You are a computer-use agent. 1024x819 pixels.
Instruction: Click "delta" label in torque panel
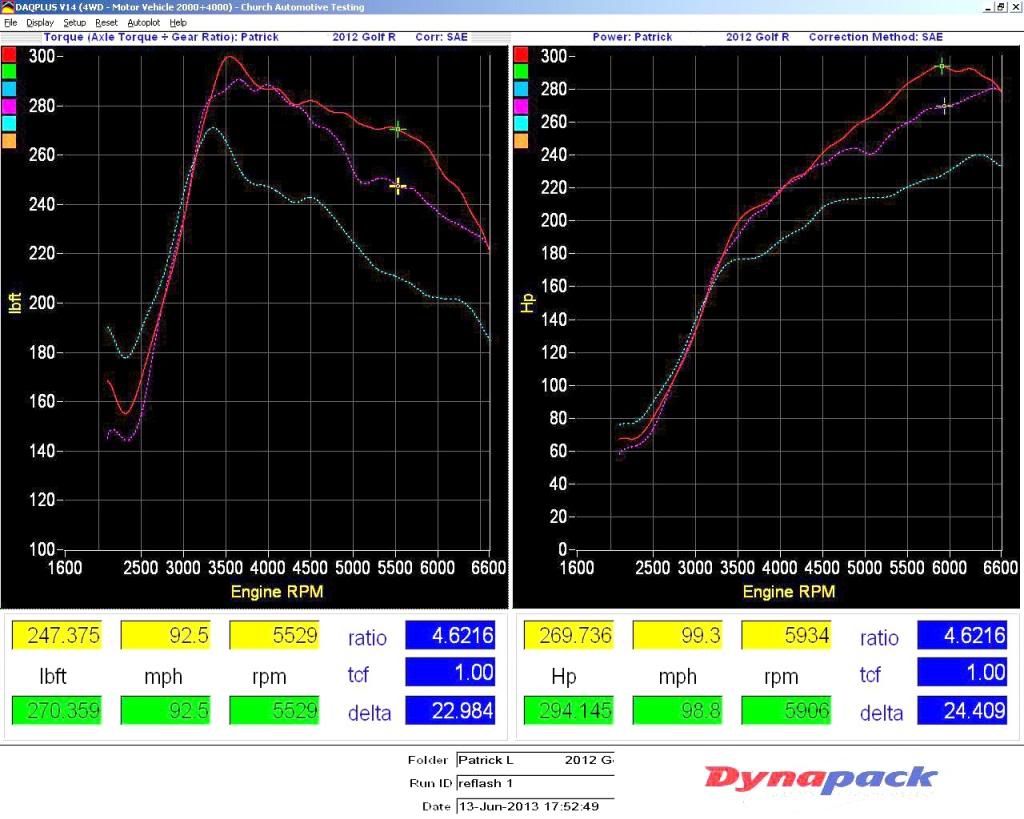370,713
